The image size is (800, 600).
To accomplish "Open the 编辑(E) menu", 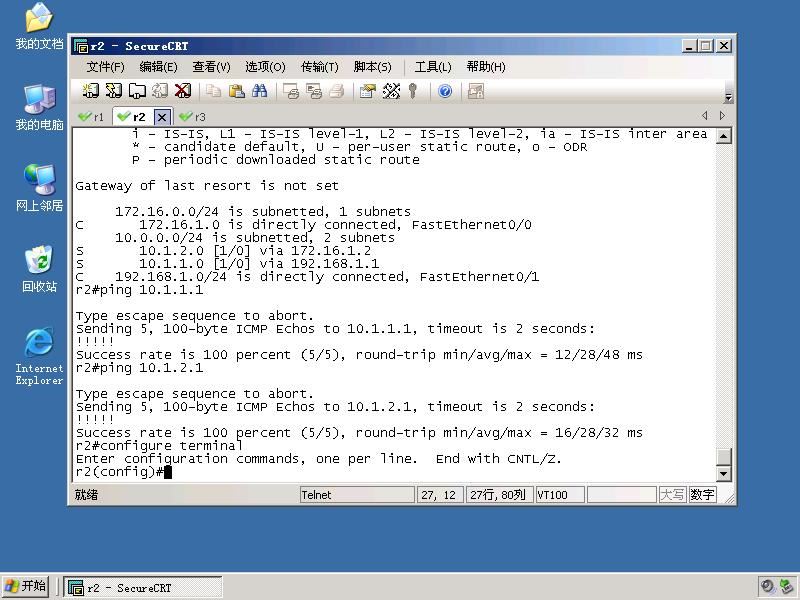I will [158, 67].
